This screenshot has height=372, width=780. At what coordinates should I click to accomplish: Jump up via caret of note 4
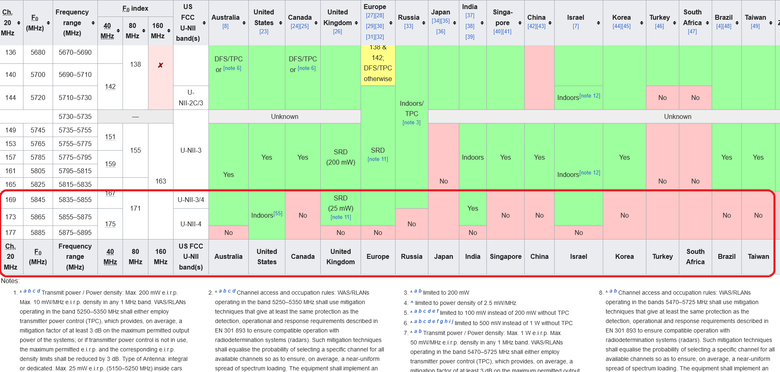(x=411, y=302)
